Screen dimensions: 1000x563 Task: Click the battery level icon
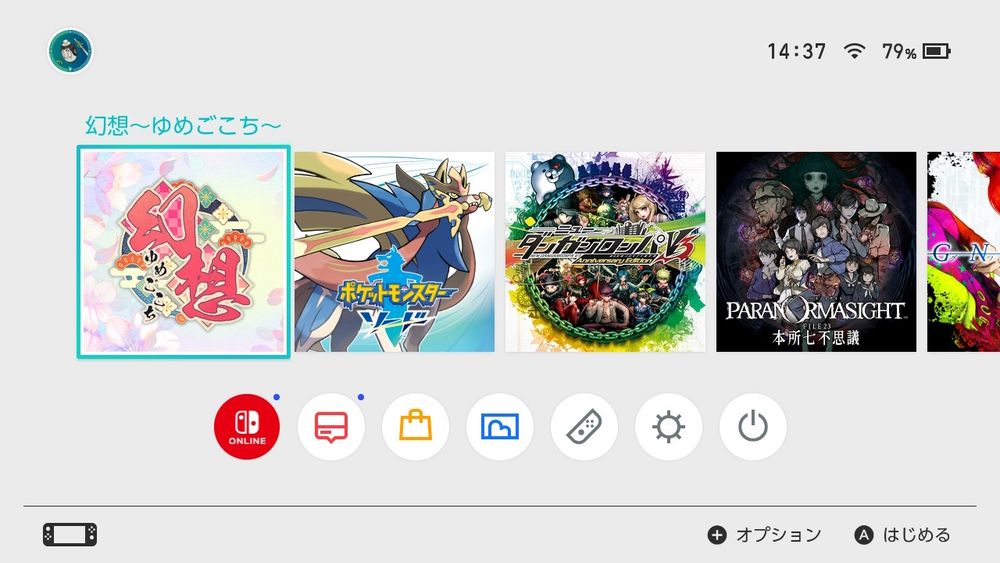(937, 51)
